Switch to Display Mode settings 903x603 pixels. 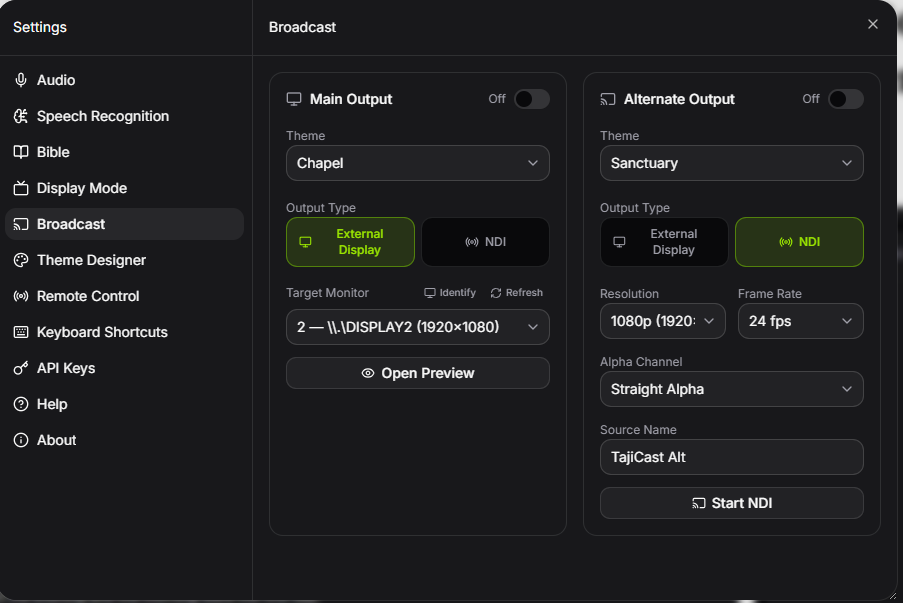pos(124,188)
